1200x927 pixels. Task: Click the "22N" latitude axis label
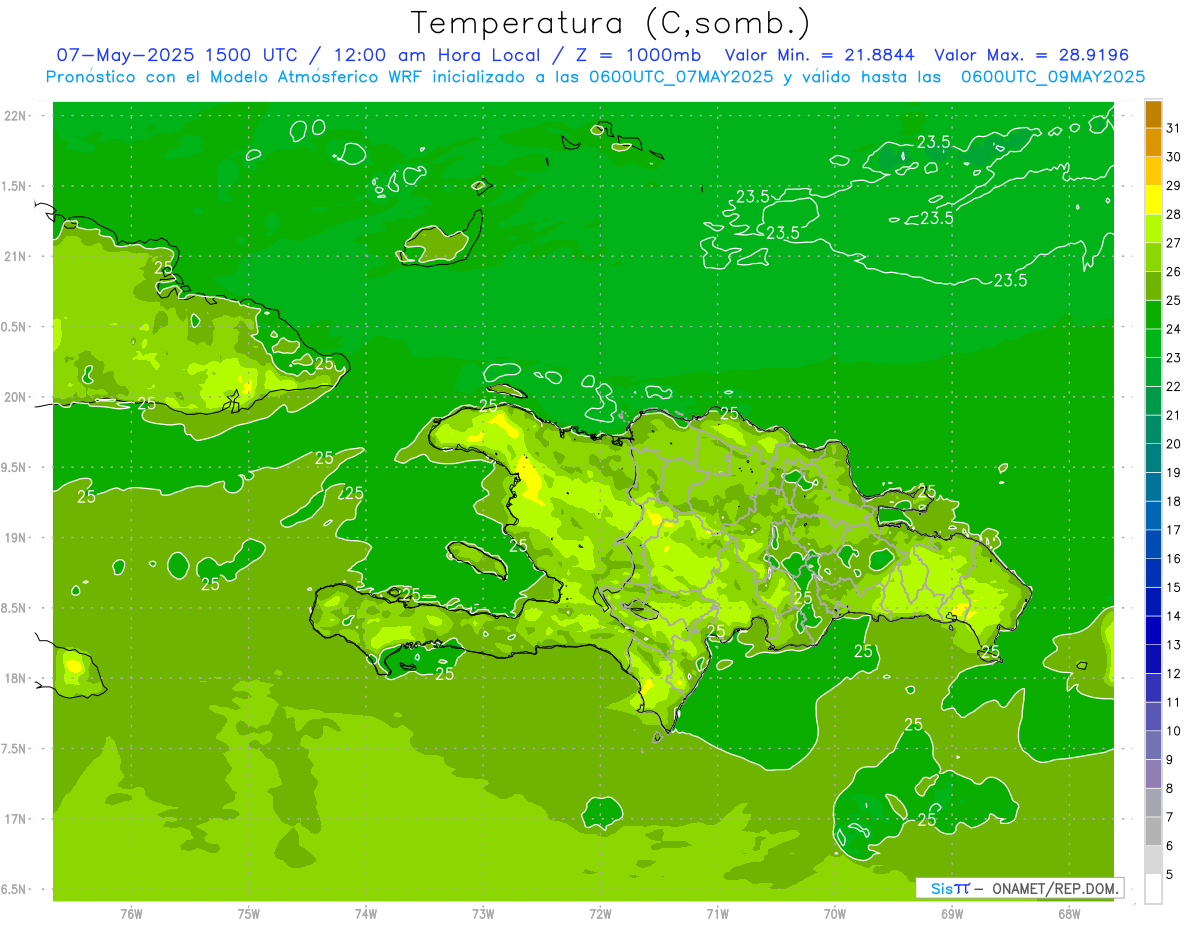16,116
